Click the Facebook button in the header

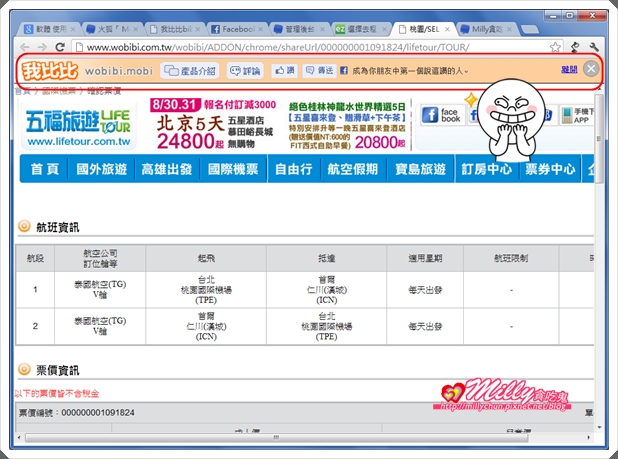(x=442, y=115)
